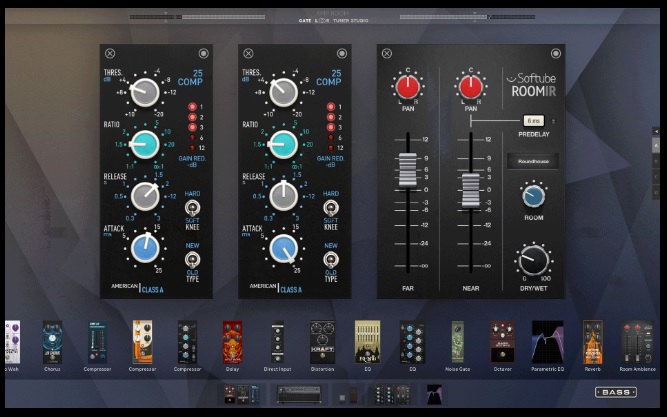Add the Chorus pedal from the browser
This screenshot has height=417, width=667.
coord(52,343)
